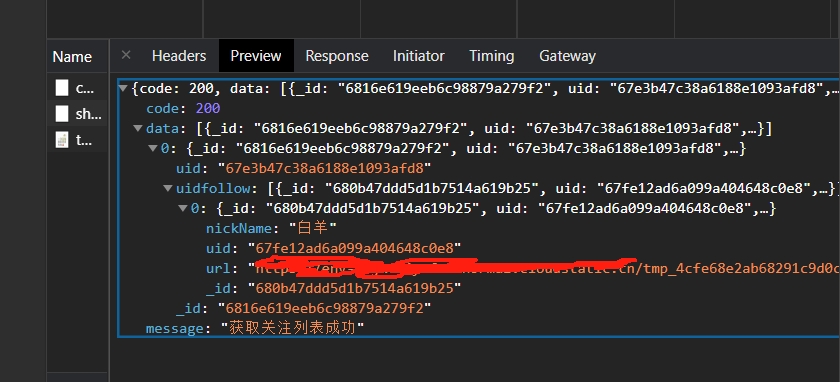
Task: Click the Name column header
Action: coord(72,56)
